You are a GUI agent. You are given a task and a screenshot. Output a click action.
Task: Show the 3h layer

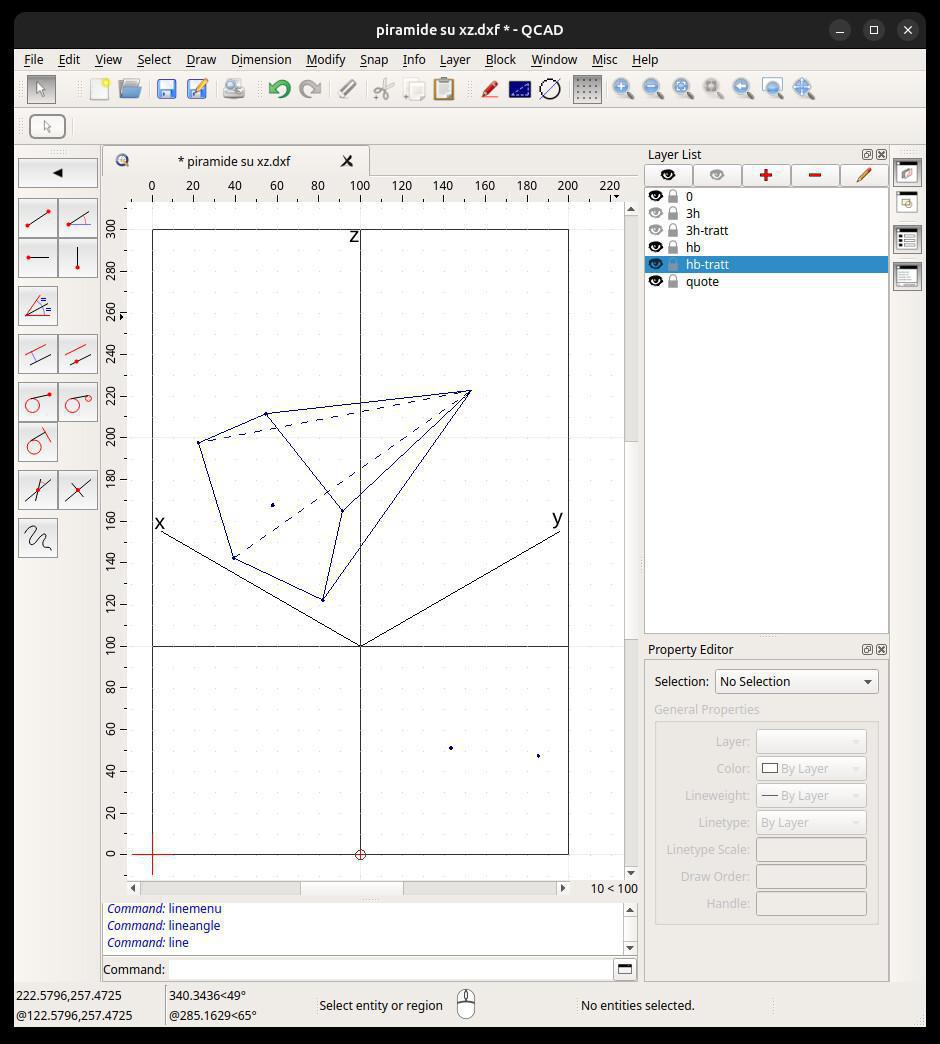656,213
